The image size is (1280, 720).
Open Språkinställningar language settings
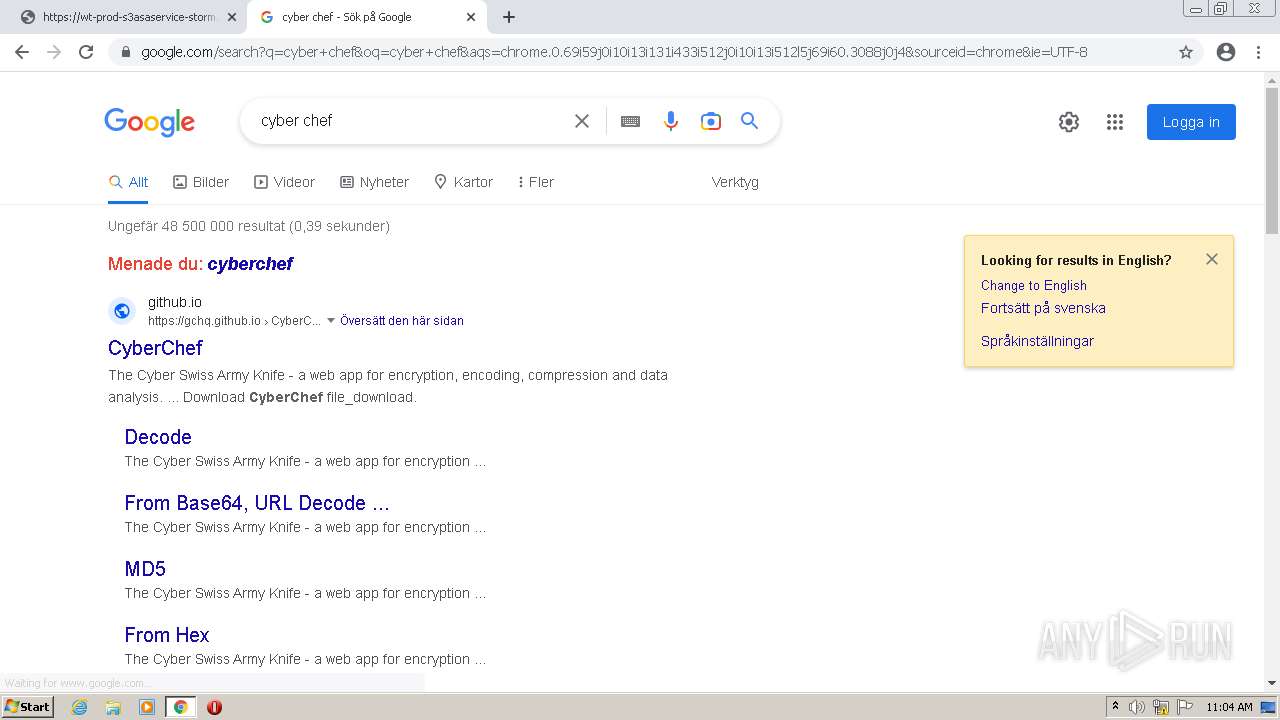(1037, 341)
